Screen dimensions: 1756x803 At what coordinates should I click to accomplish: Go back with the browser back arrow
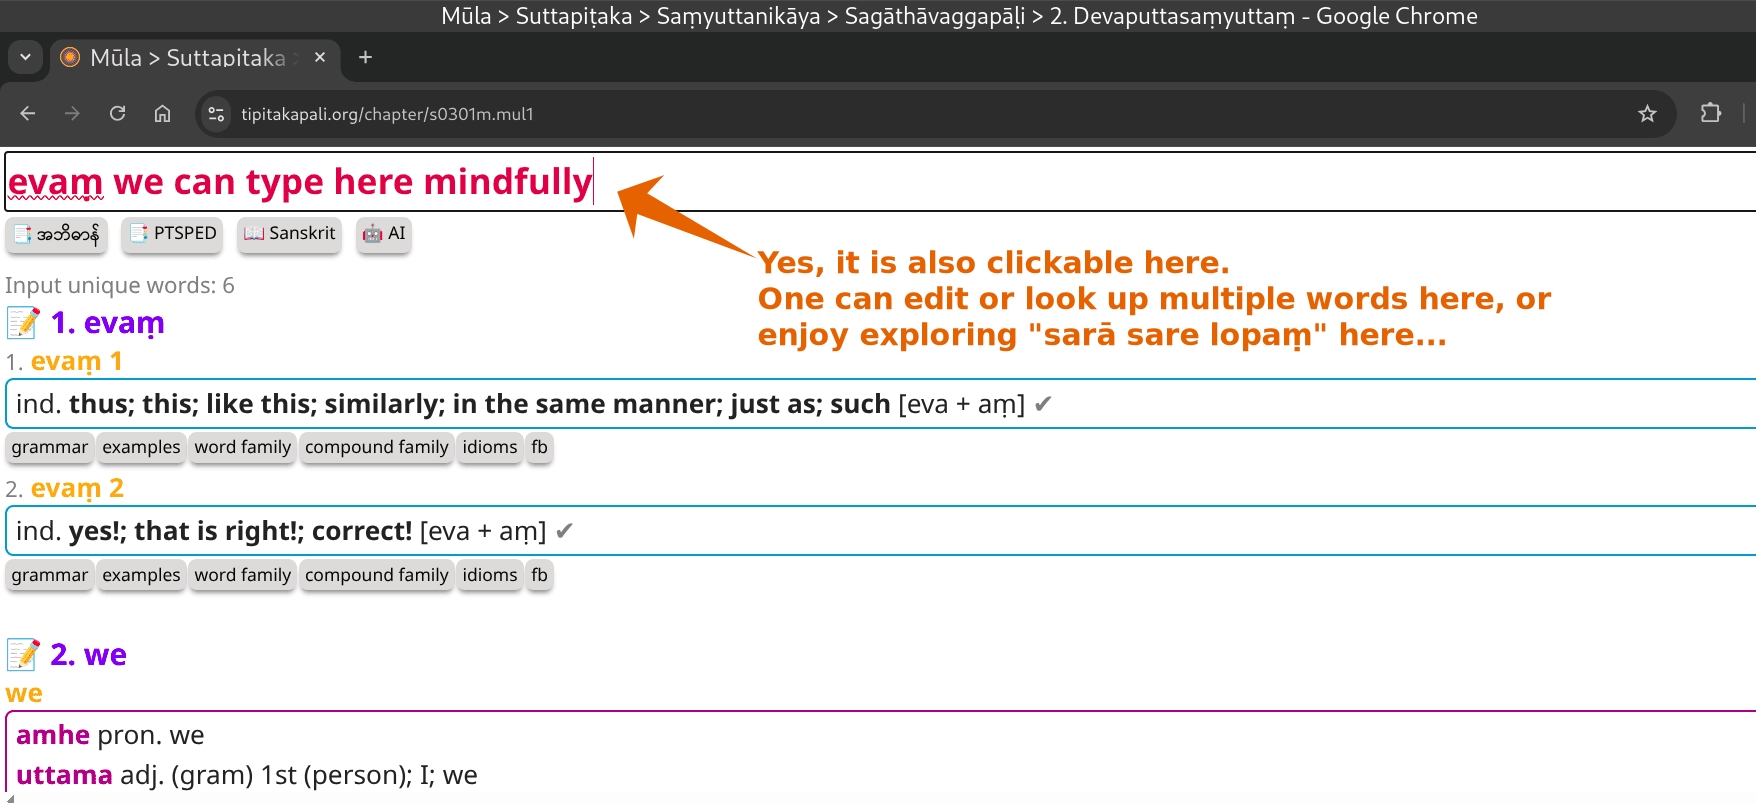(x=28, y=114)
